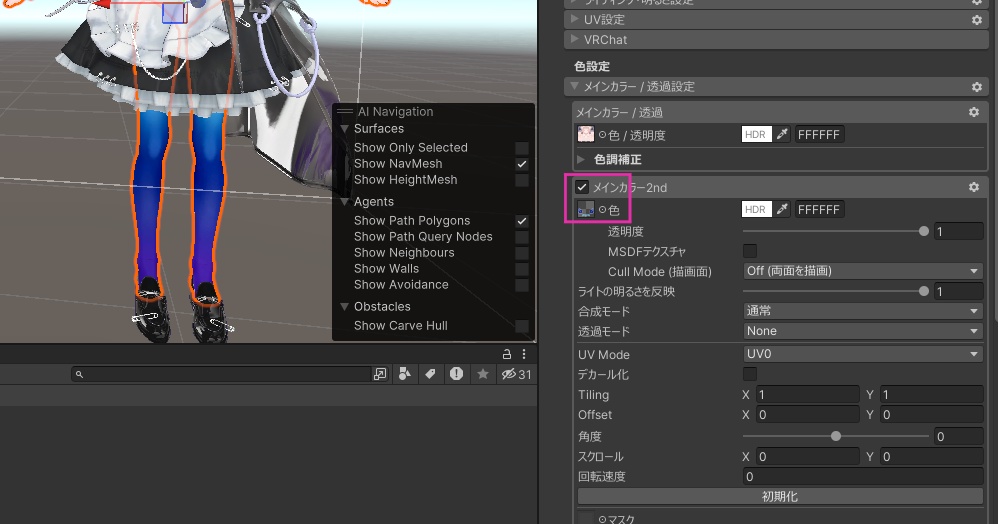
Task: Filter project search by label tag
Action: pos(431,374)
